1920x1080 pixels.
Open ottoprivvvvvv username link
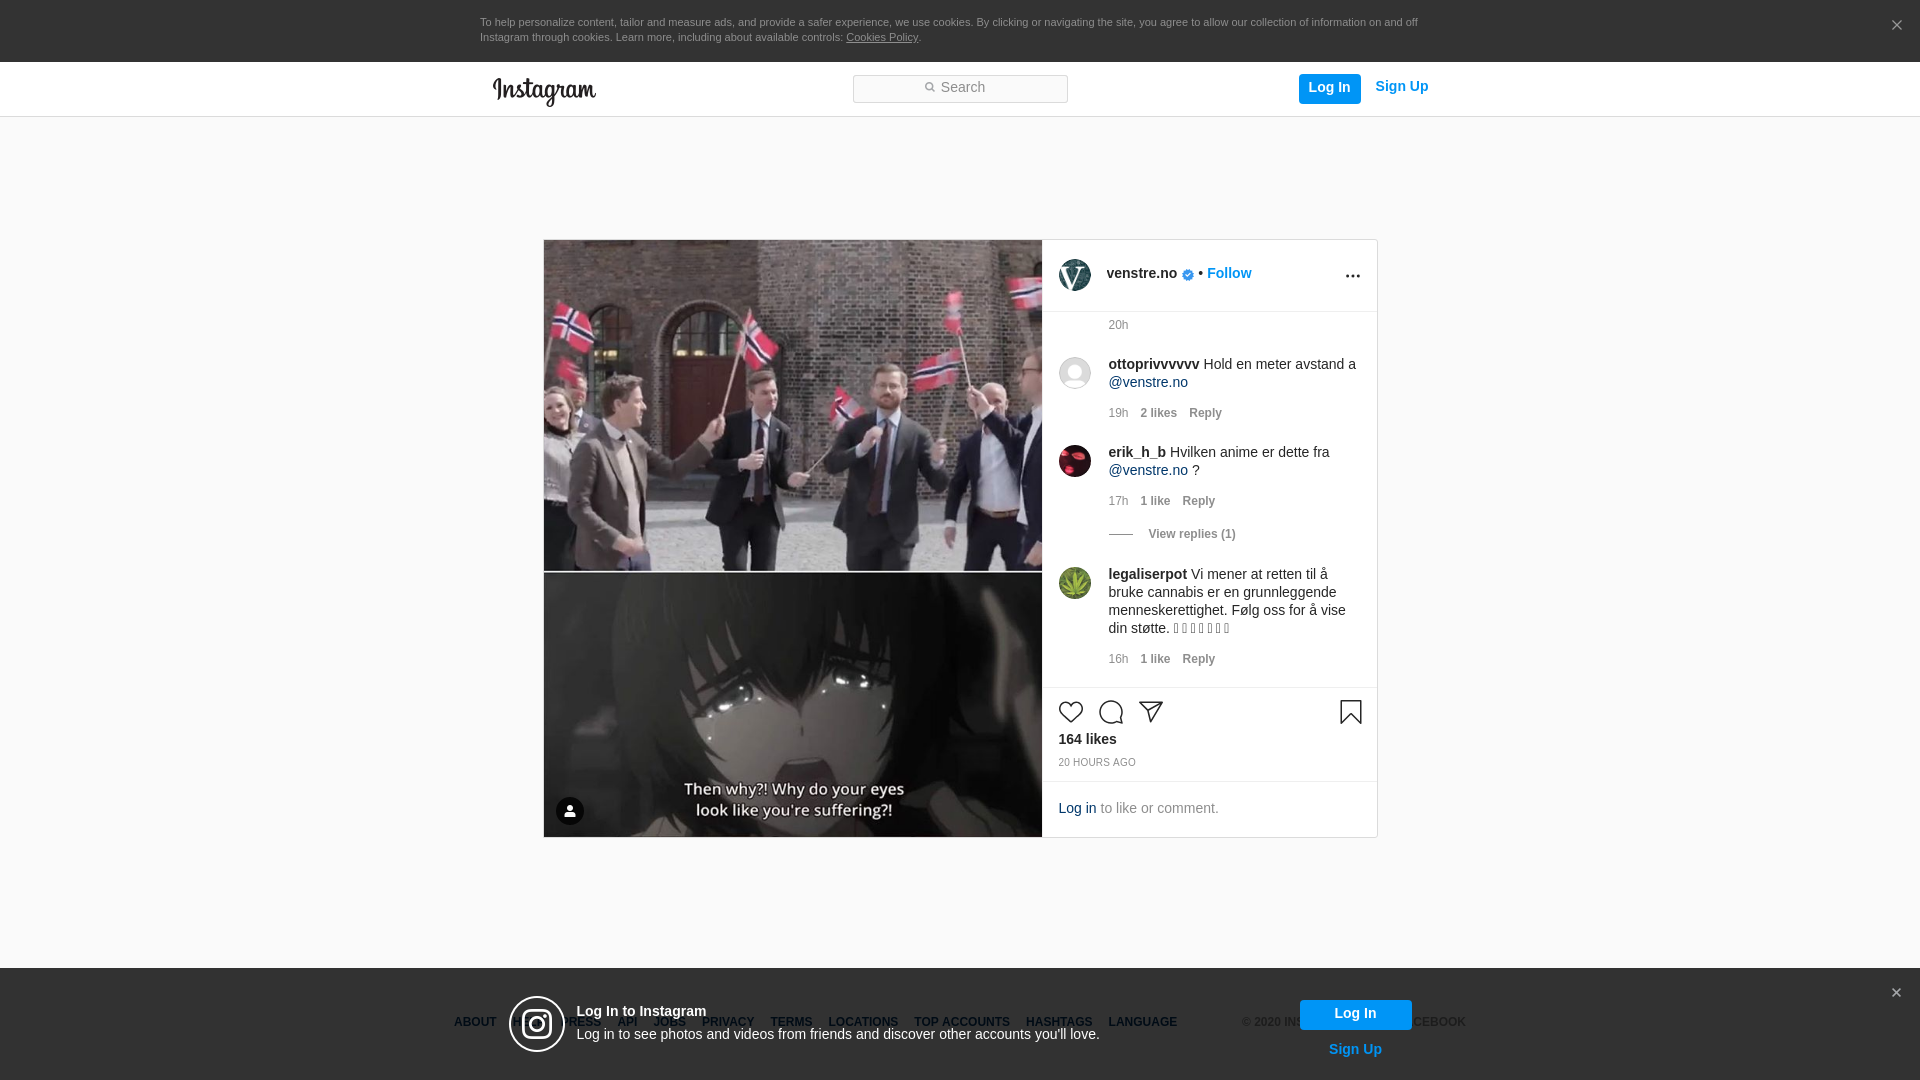point(1154,364)
